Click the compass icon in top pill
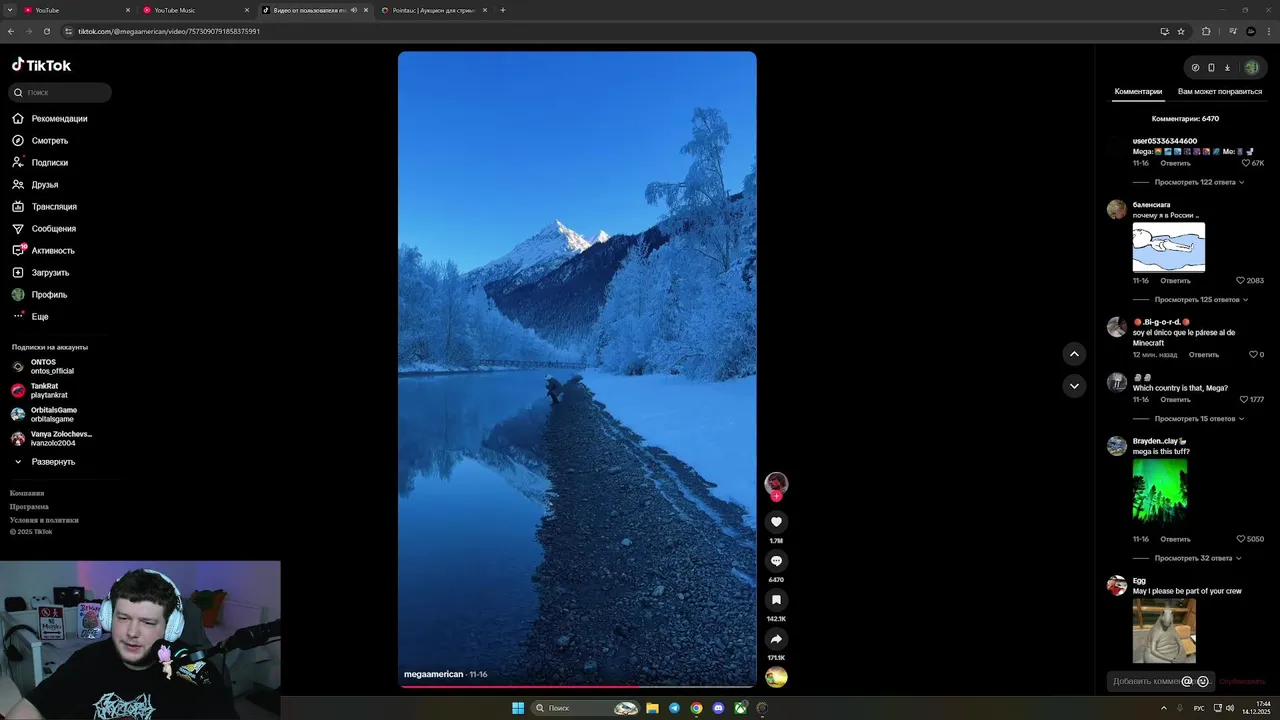 [x=1195, y=68]
